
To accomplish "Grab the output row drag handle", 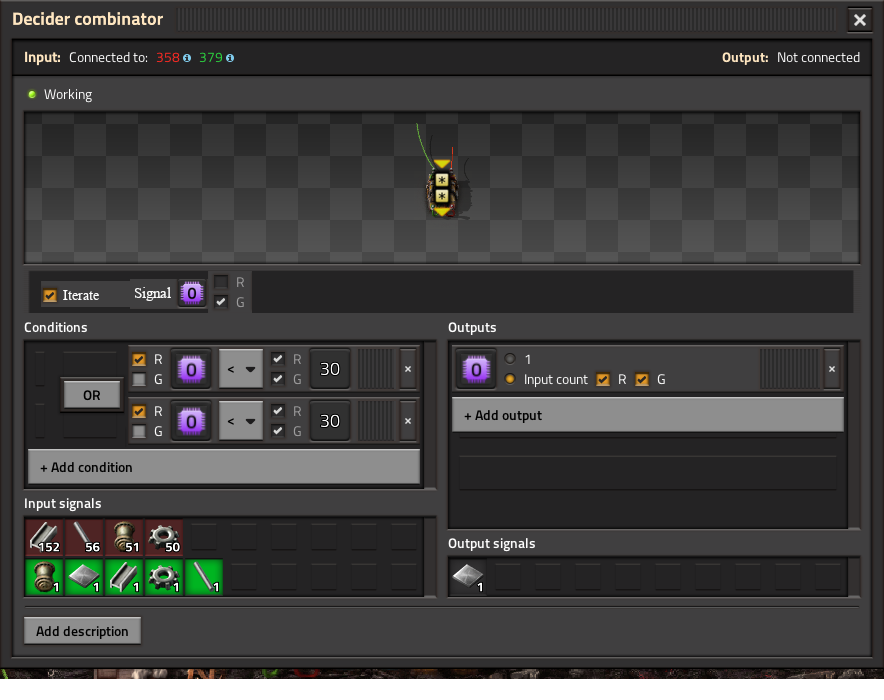I will point(789,369).
